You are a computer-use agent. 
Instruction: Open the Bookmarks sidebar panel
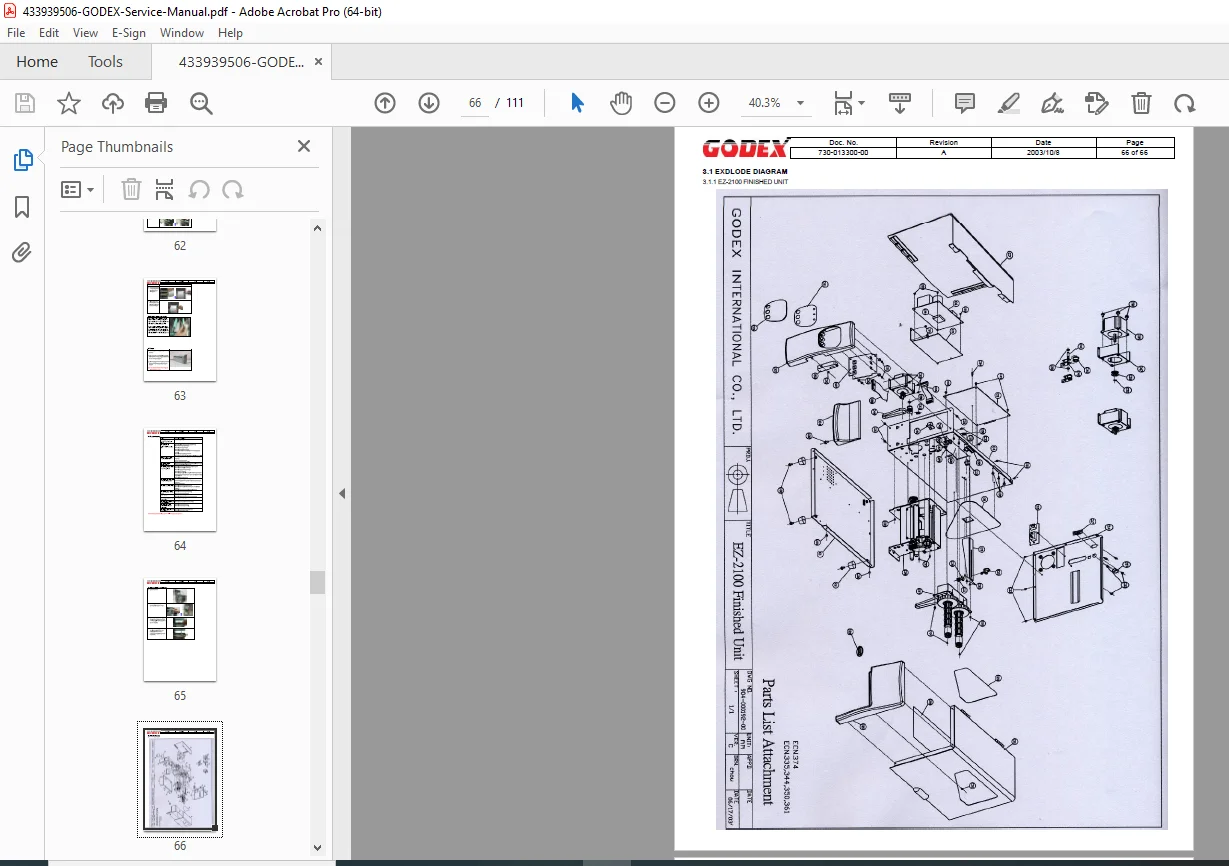click(22, 207)
